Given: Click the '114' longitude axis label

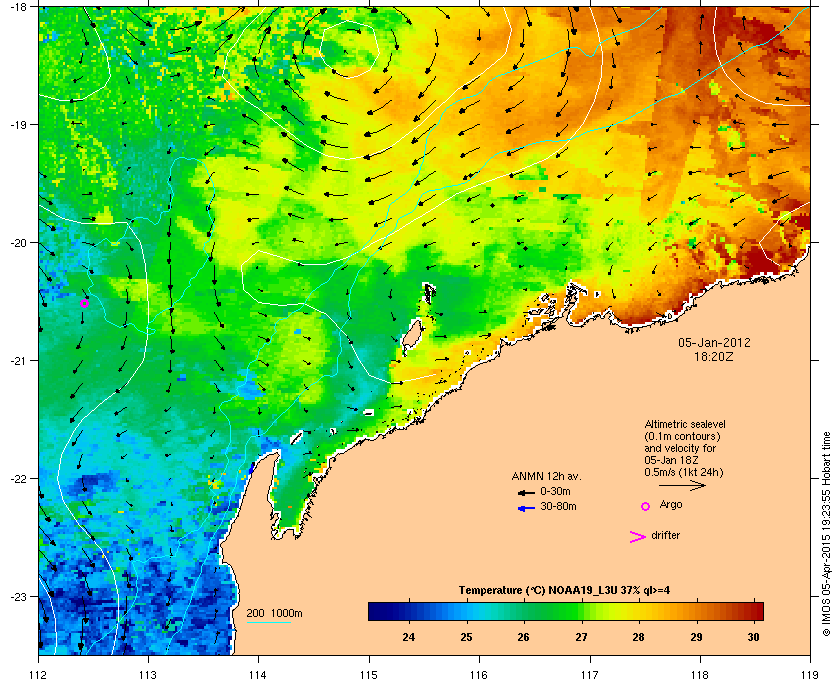Looking at the screenshot, I should click(x=258, y=674).
